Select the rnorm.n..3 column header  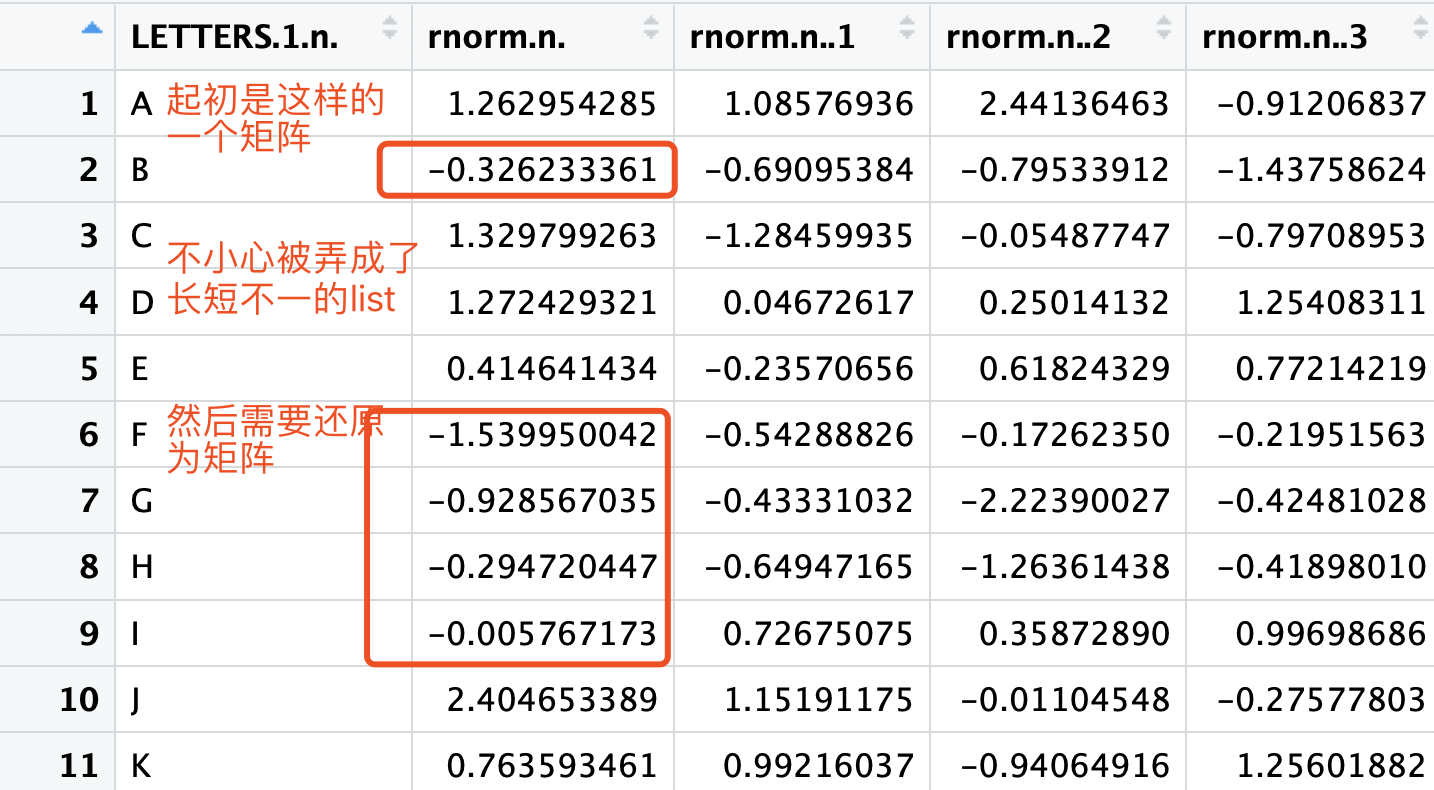tap(1284, 37)
